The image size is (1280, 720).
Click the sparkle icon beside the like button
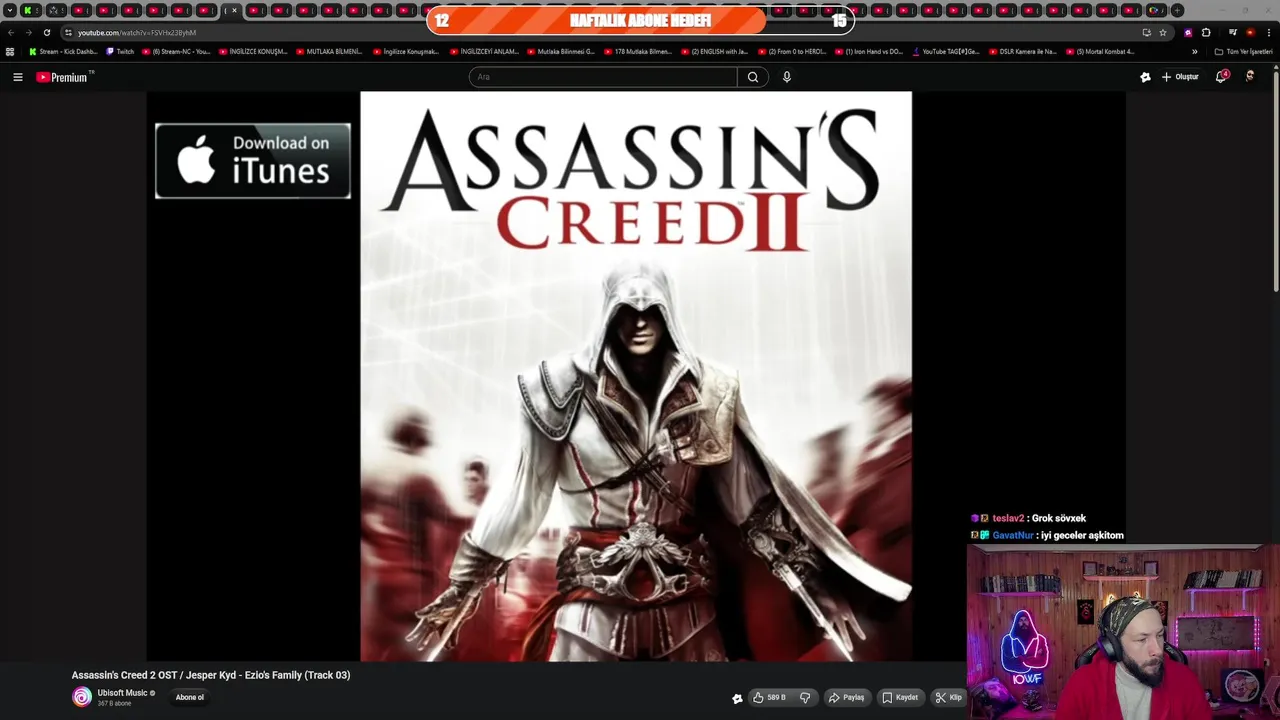pyautogui.click(x=737, y=698)
